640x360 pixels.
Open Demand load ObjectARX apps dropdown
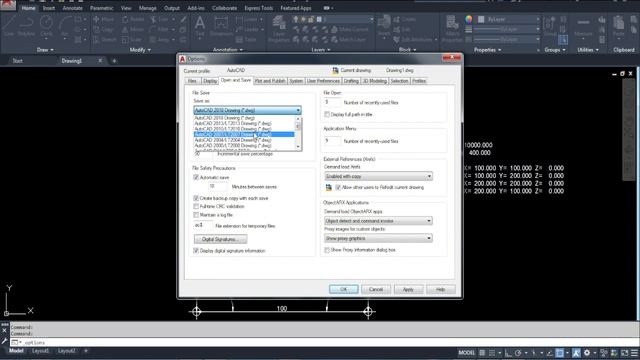click(378, 221)
